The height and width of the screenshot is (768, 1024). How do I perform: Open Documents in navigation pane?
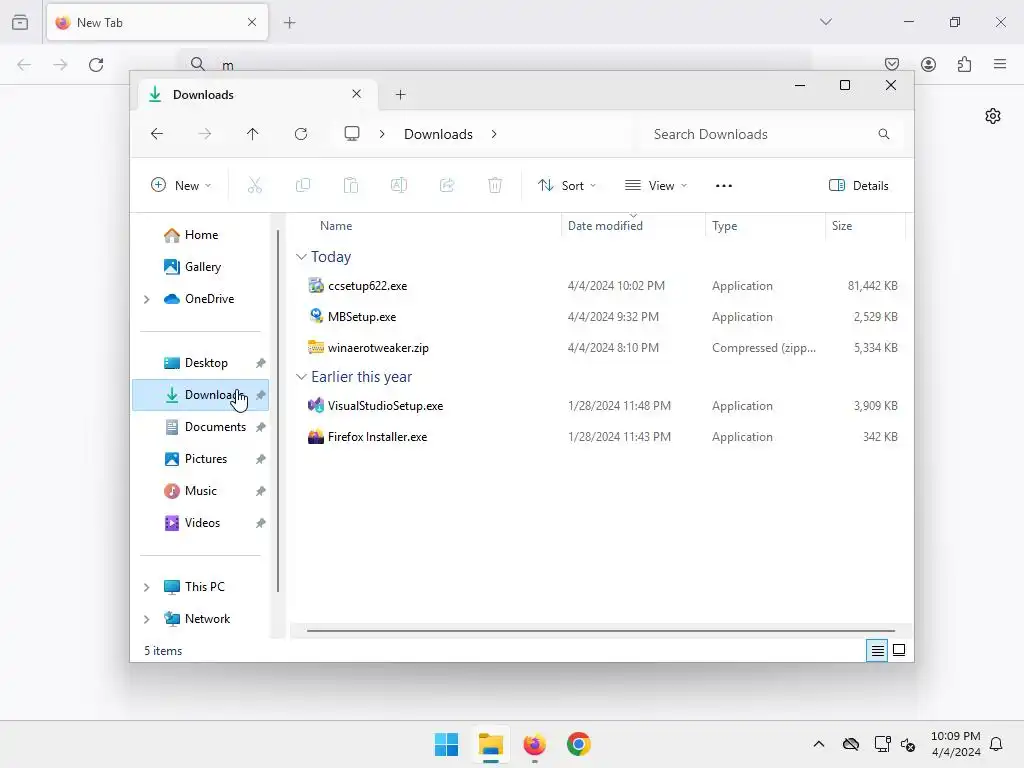[200, 427]
